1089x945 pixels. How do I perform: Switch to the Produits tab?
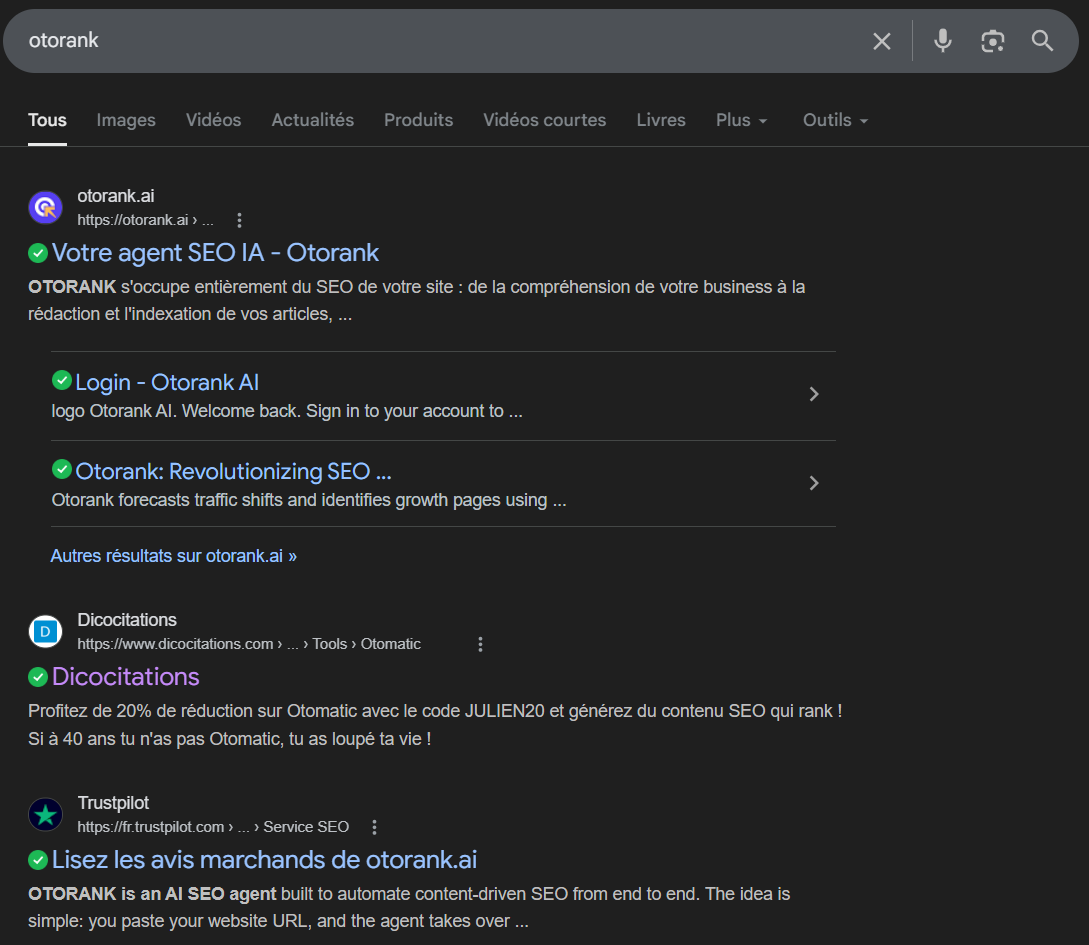(418, 120)
